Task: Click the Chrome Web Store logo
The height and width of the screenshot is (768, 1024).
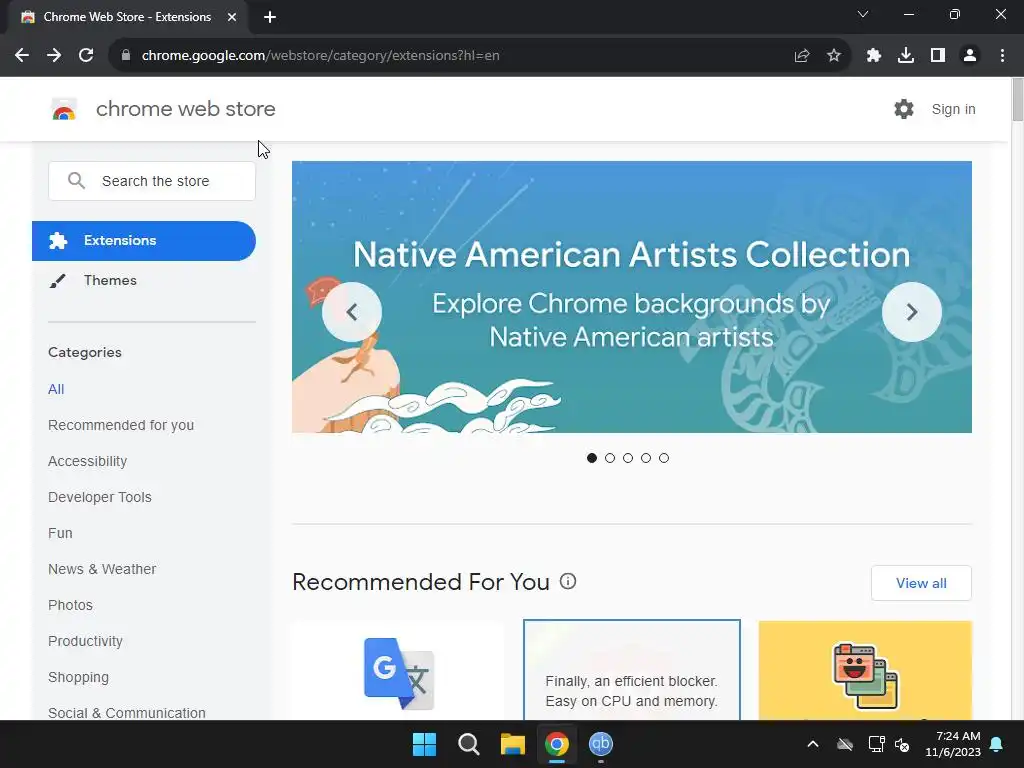Action: 64,109
